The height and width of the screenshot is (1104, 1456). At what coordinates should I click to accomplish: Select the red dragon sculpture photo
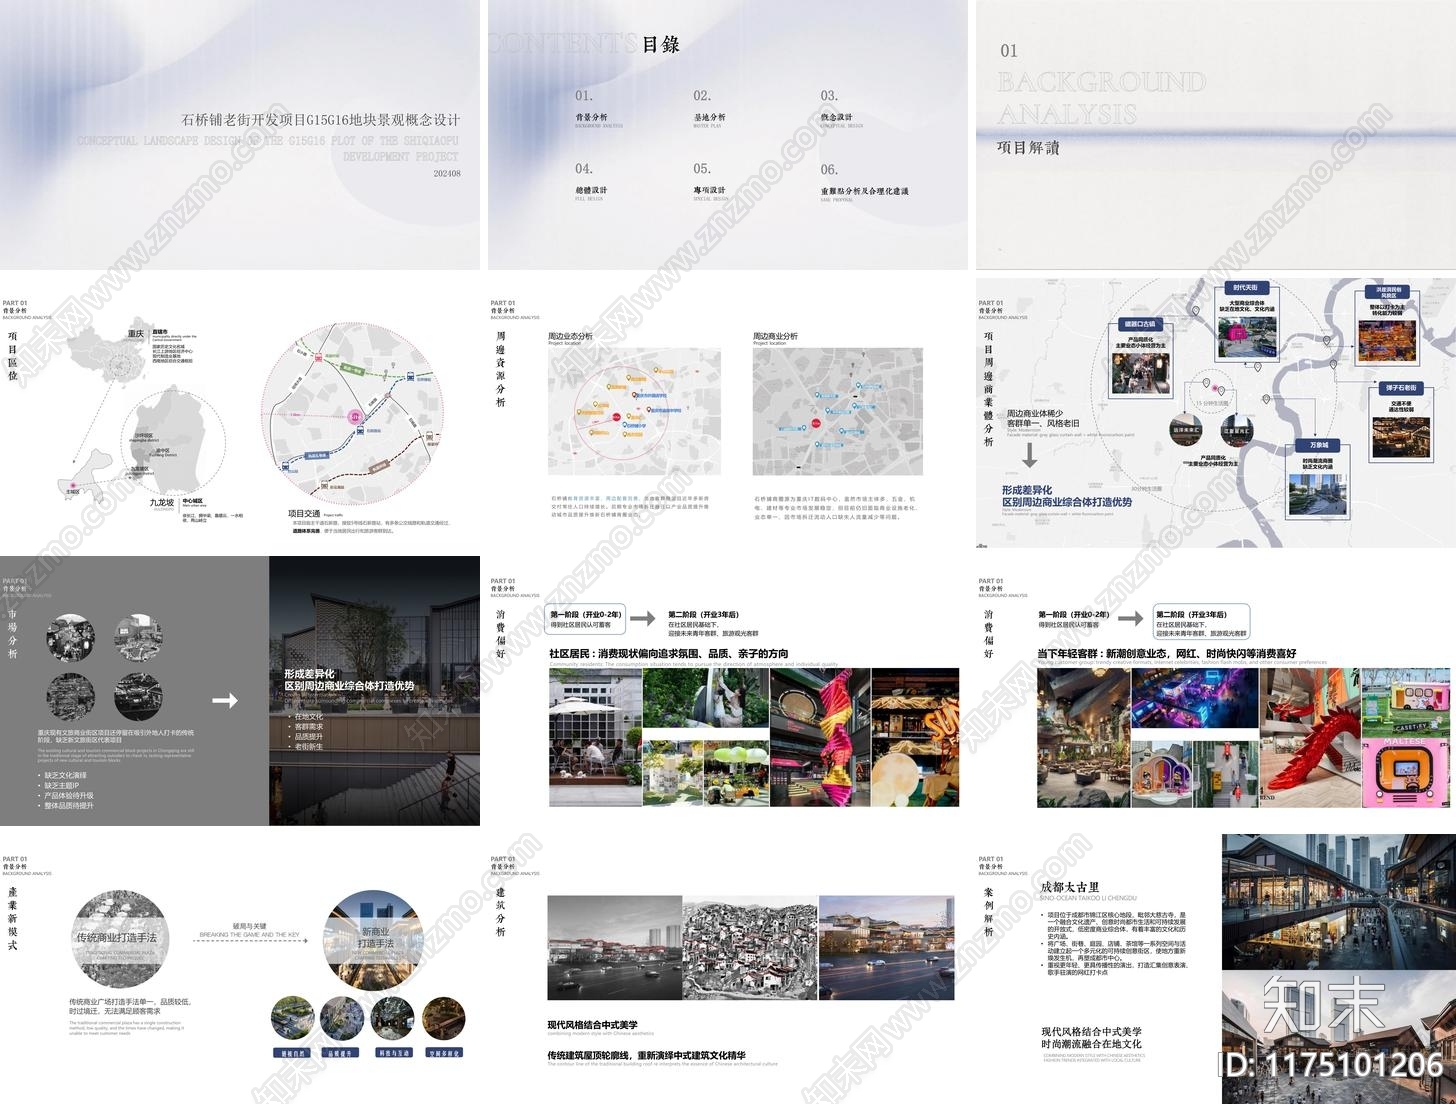1309,738
